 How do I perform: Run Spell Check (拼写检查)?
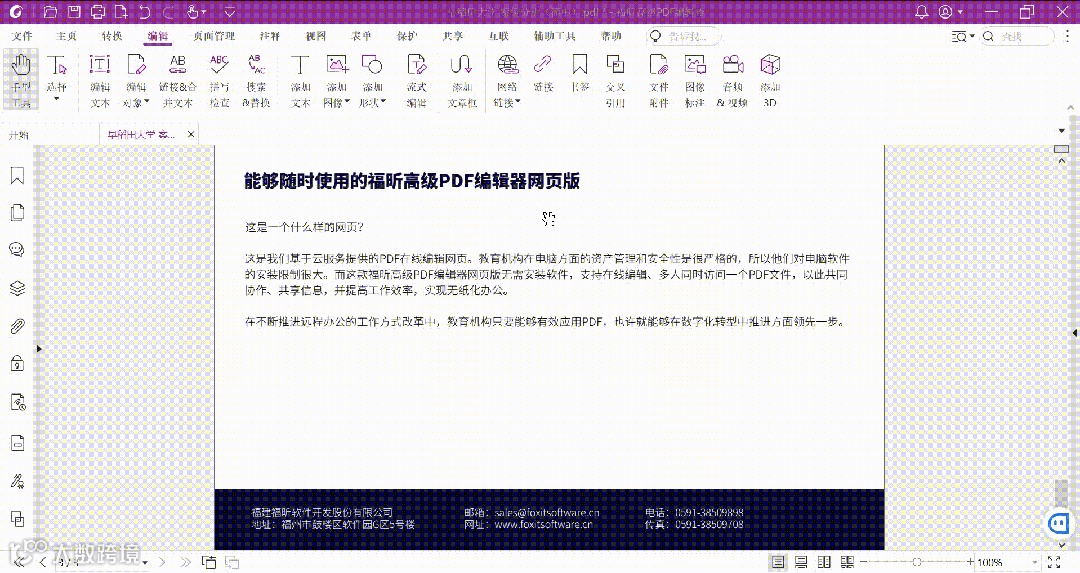(x=219, y=81)
